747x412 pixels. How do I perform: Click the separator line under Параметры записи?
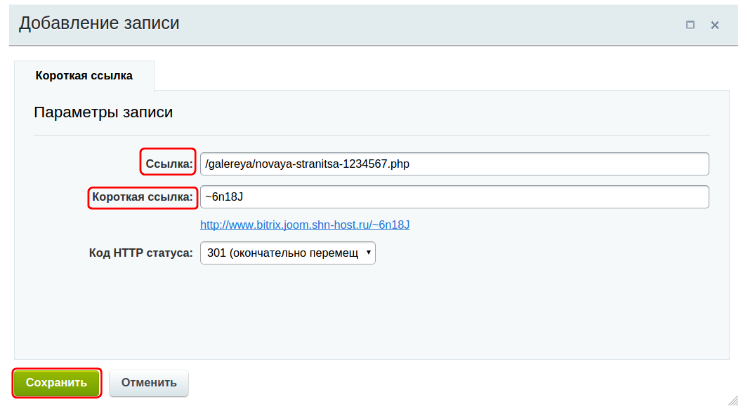point(371,135)
